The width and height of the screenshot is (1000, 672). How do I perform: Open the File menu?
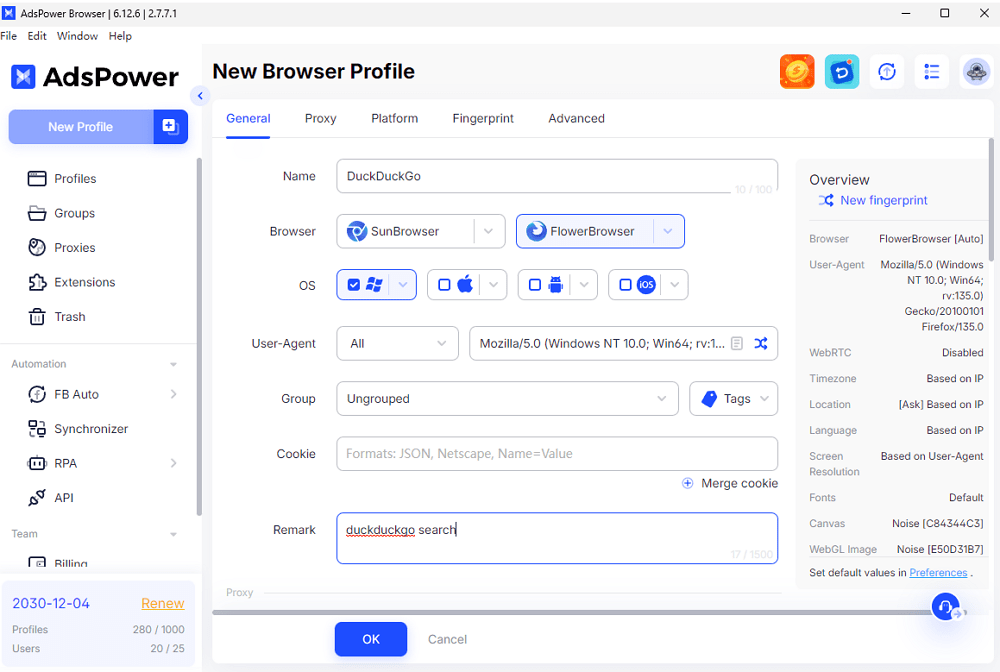point(9,36)
